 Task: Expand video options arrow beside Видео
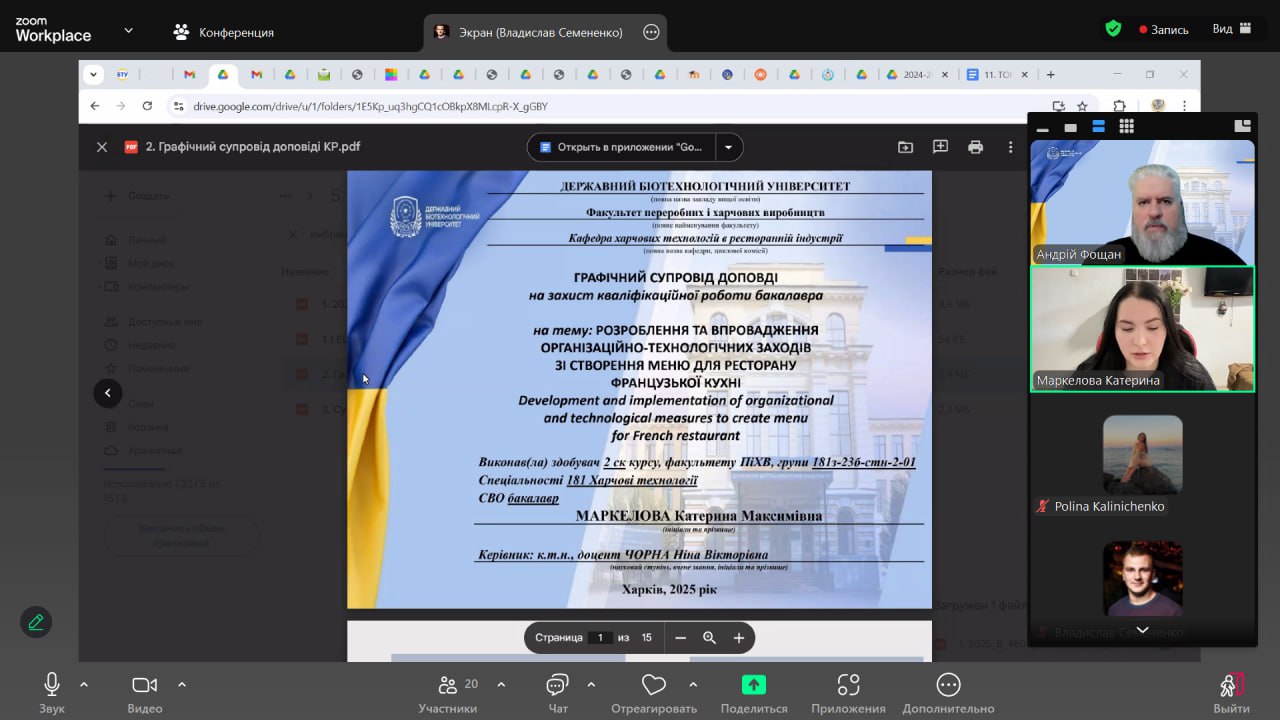182,685
